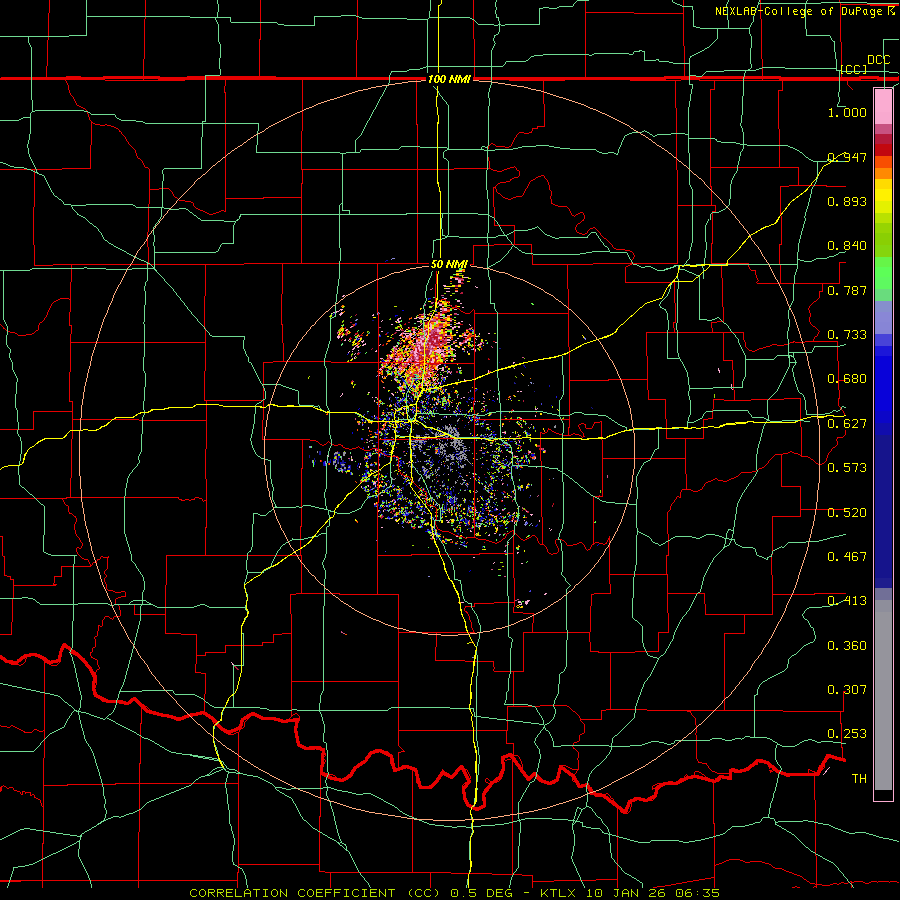Click the 1.000 value on the color scale
Image resolution: width=900 pixels, height=900 pixels.
coord(847,112)
